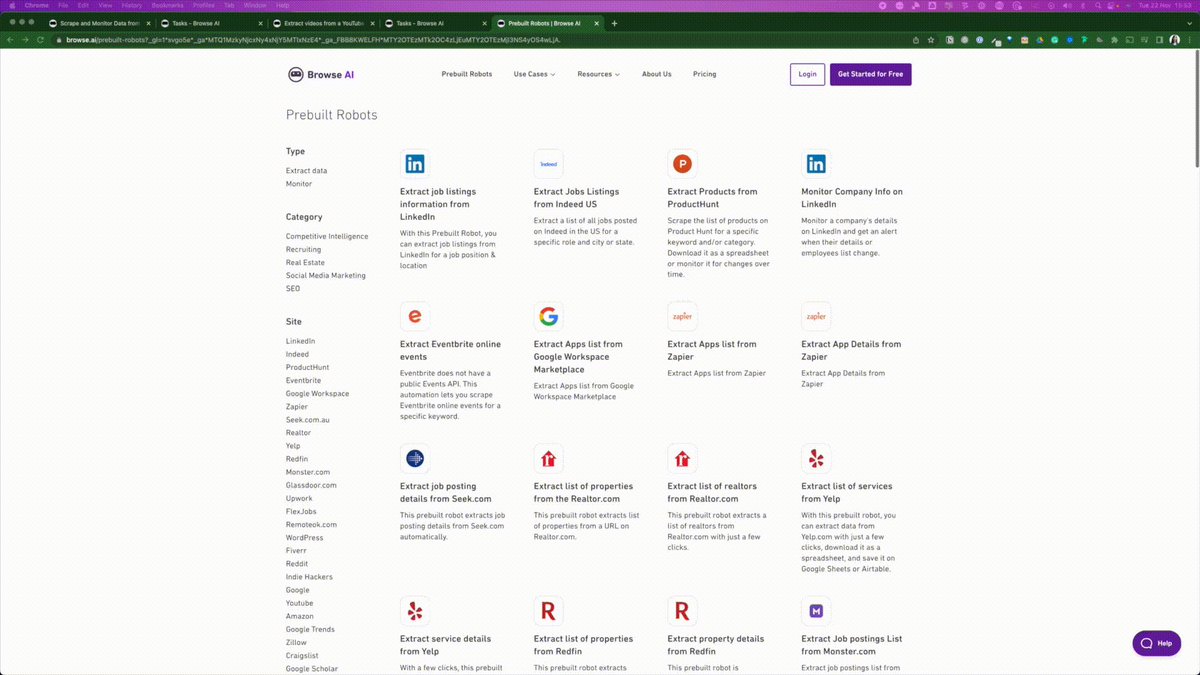The width and height of the screenshot is (1200, 675).
Task: Filter by Competitive Intelligence category
Action: [327, 237]
